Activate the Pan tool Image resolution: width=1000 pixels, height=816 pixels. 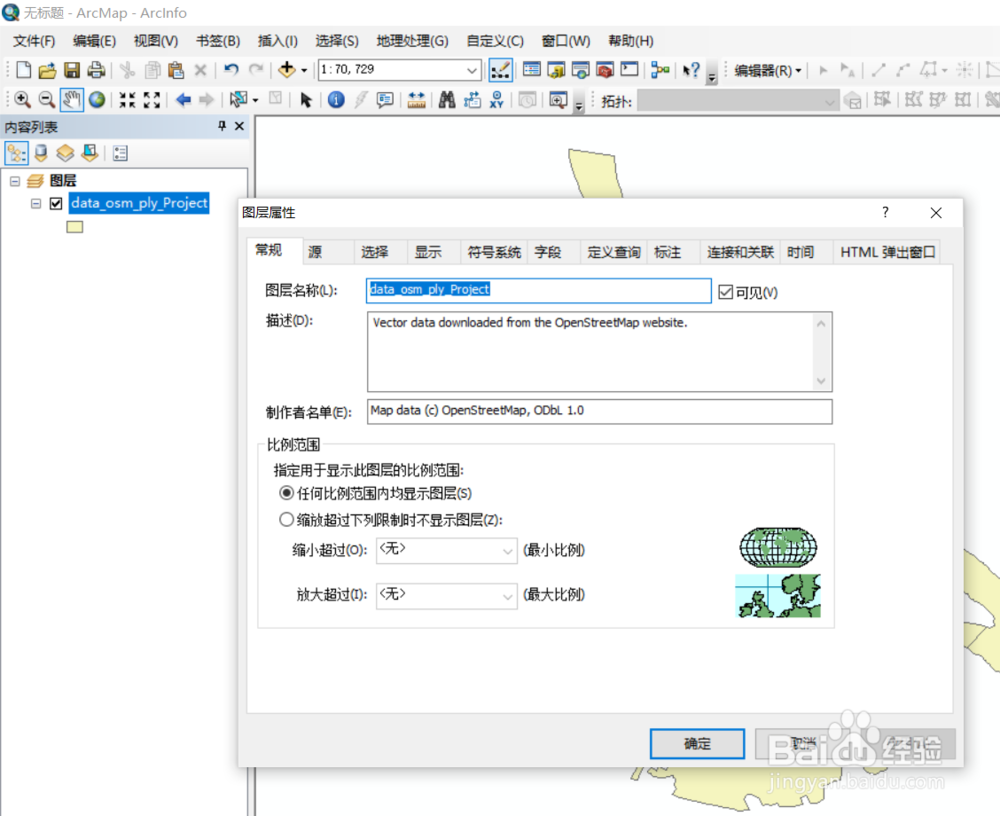(x=71, y=99)
